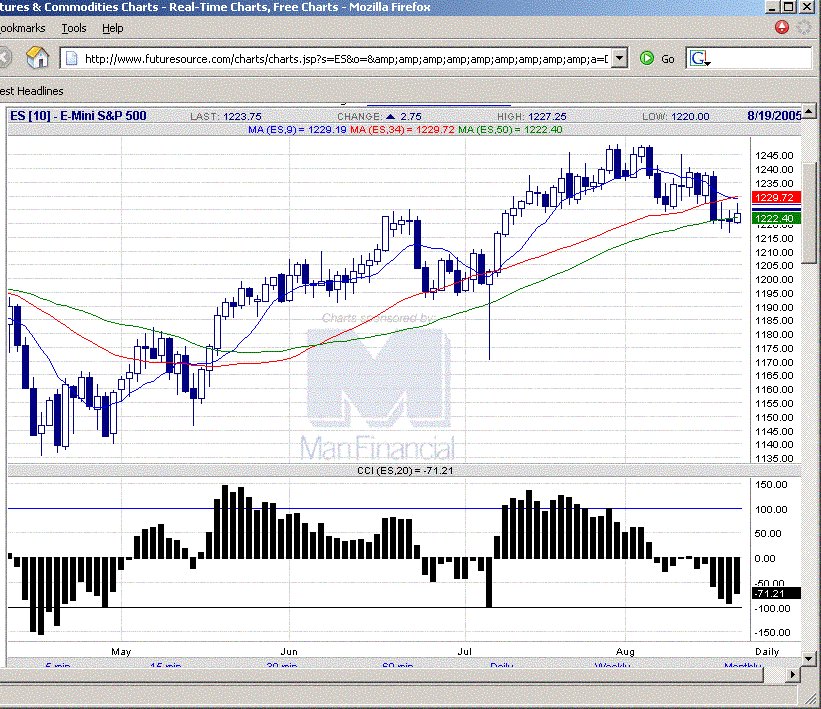
Task: Click the Jul label on the time axis
Action: pyautogui.click(x=464, y=651)
